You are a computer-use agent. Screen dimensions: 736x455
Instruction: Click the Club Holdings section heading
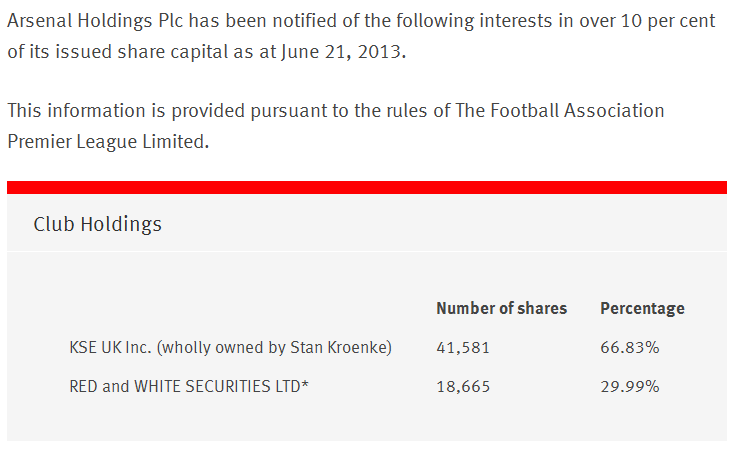point(98,224)
